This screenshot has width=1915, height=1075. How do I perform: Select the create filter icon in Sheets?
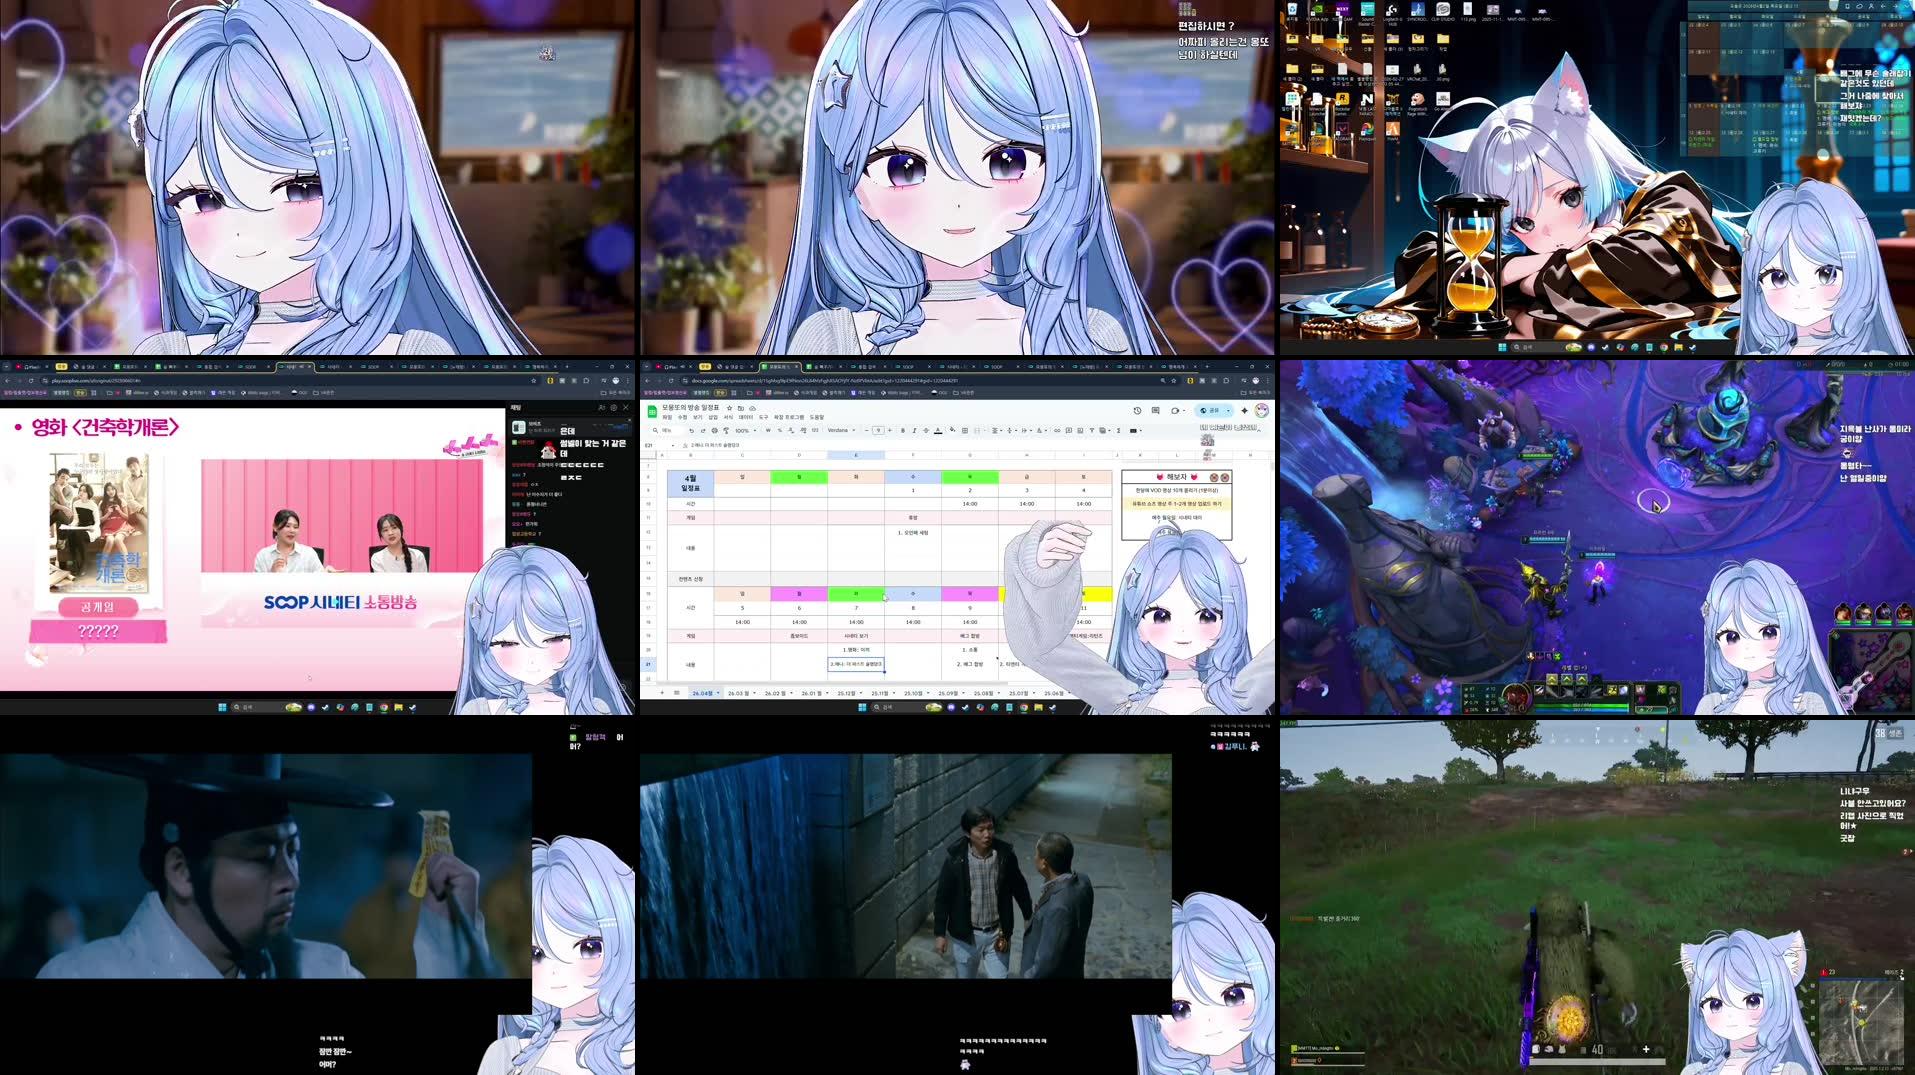tap(1093, 430)
